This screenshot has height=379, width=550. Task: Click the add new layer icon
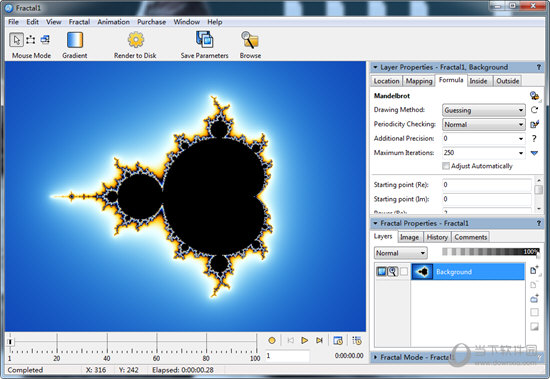[x=534, y=270]
